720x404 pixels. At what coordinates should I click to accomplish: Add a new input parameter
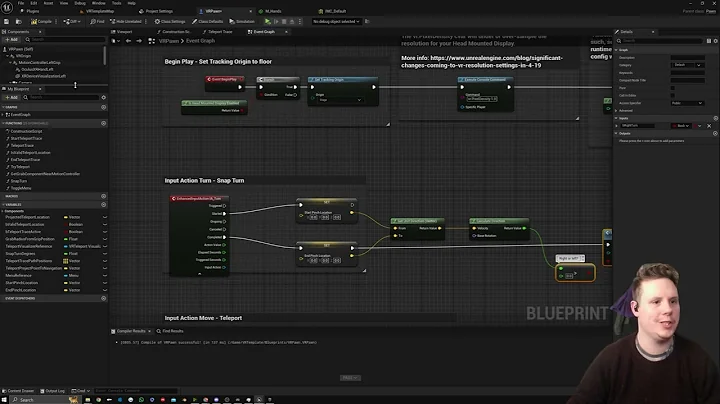tap(715, 118)
